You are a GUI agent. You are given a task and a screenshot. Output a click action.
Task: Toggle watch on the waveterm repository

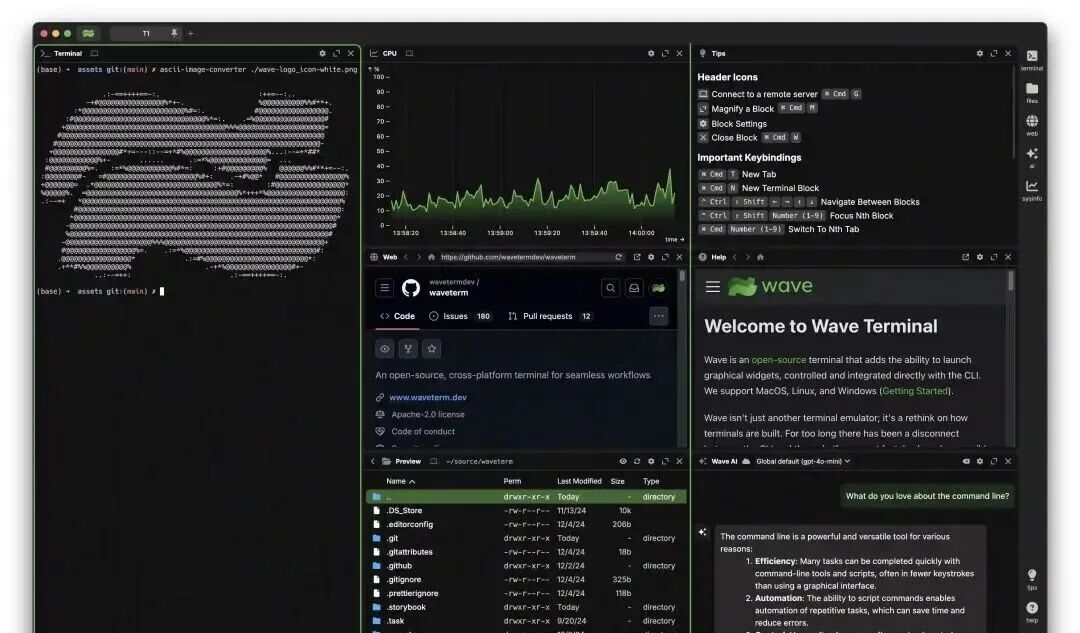[384, 349]
